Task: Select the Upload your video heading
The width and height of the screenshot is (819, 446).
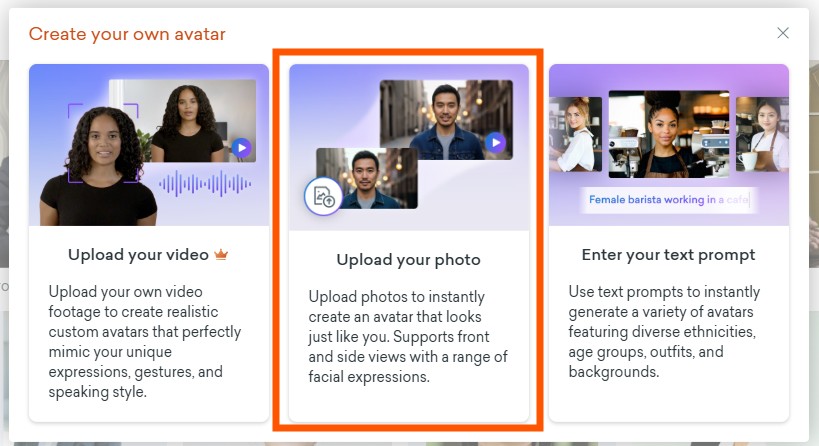Action: [139, 255]
